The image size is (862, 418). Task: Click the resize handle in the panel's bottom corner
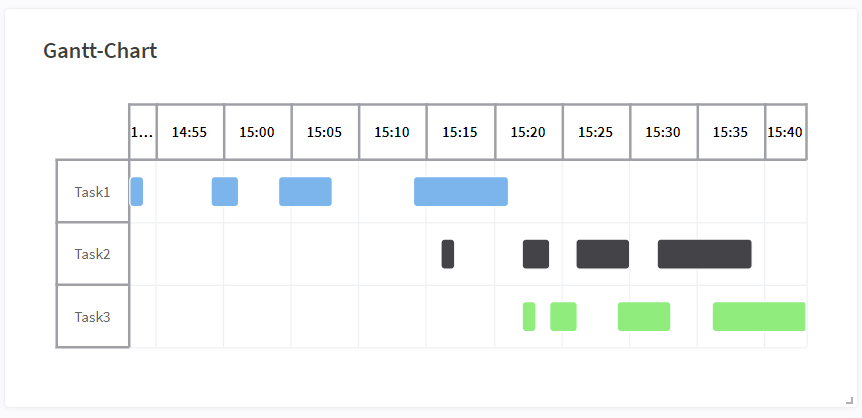click(x=850, y=400)
